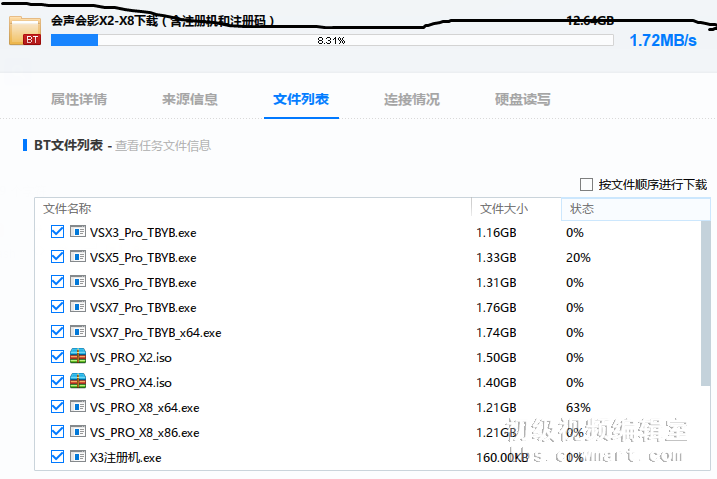Viewport: 717px width, 479px height.
Task: Select the 文件列表 tab
Action: click(301, 99)
